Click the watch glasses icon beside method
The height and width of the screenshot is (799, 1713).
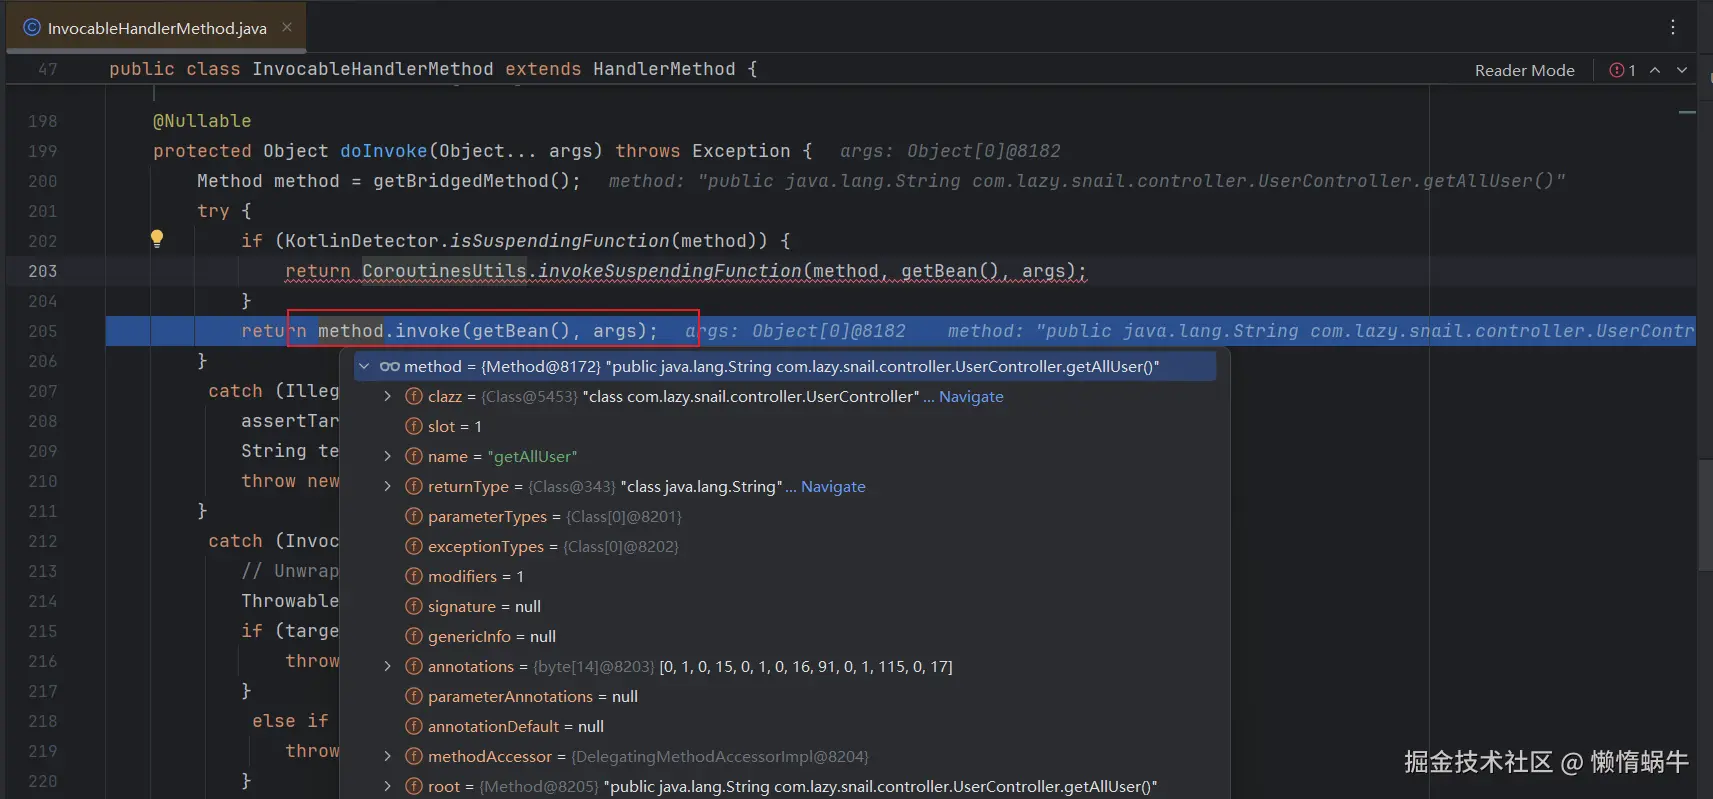(x=390, y=367)
